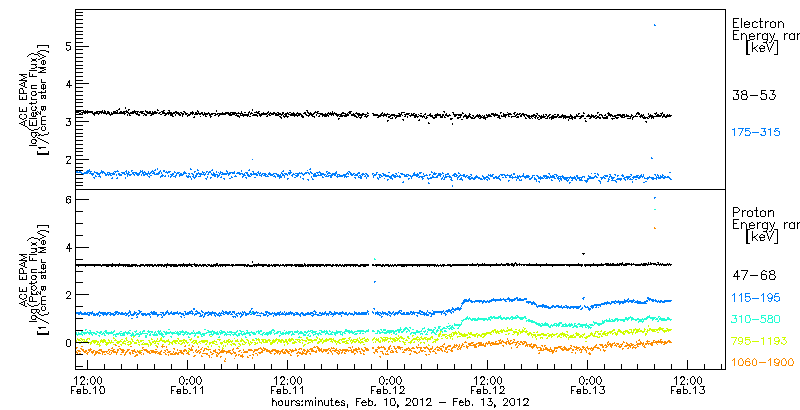This screenshot has height=410, width=800.
Task: Click the 0:00 Feb.13 time axis label
Action: [589, 386]
